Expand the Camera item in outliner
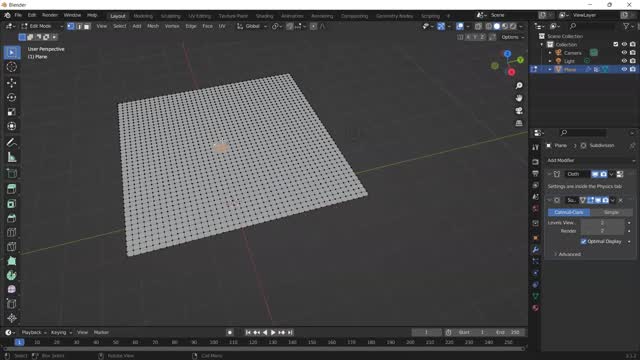 tap(550, 53)
